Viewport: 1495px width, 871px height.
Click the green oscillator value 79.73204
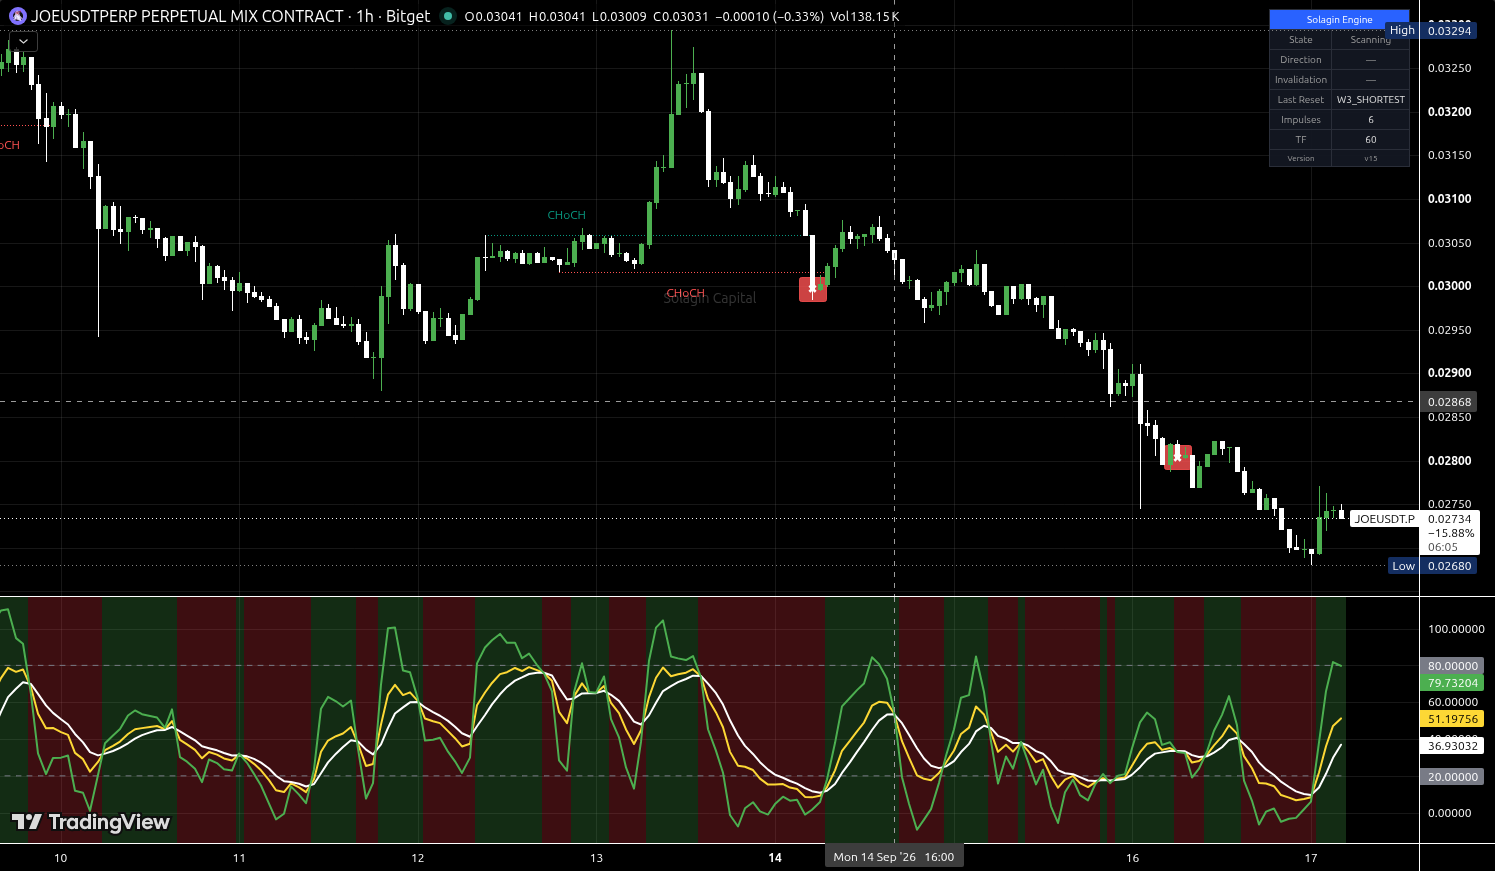[1452, 683]
